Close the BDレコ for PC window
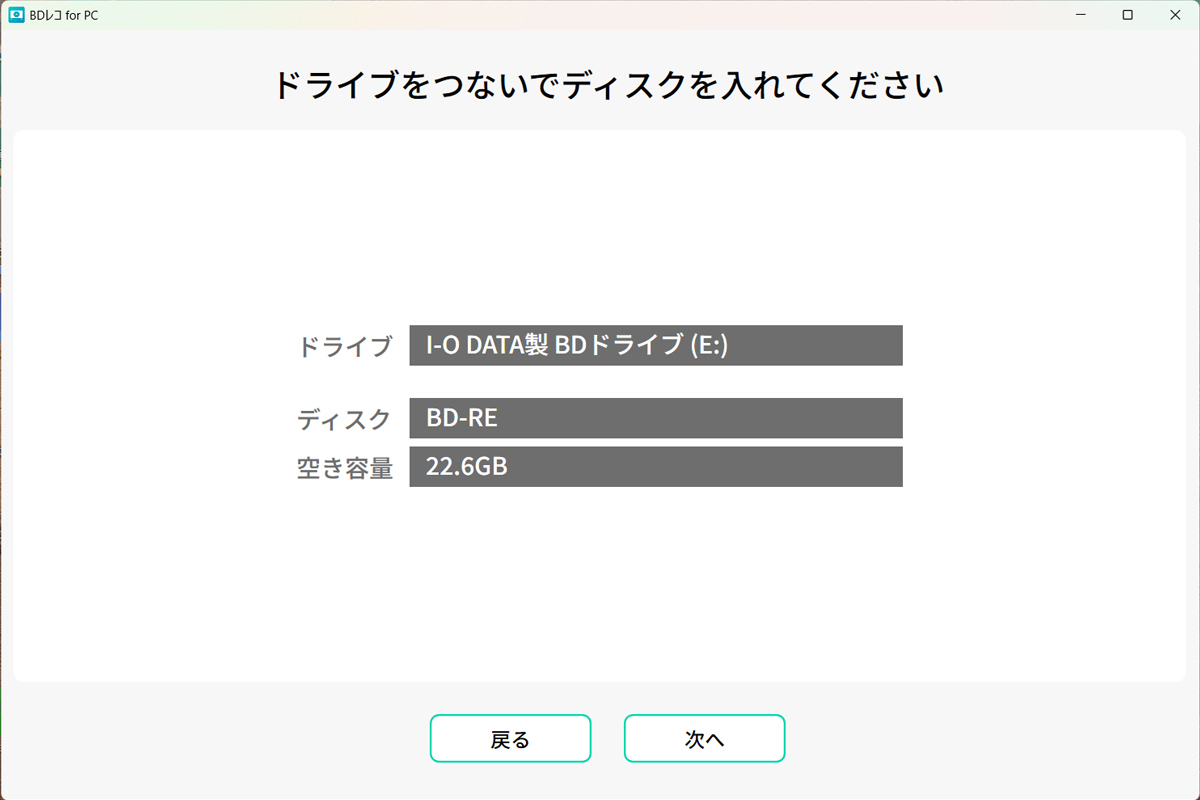The image size is (1200, 800). click(x=1175, y=15)
